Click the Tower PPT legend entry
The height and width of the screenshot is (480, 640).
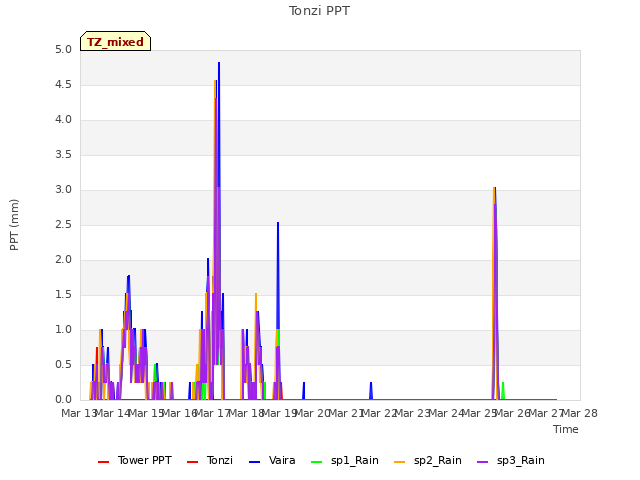pyautogui.click(x=135, y=461)
